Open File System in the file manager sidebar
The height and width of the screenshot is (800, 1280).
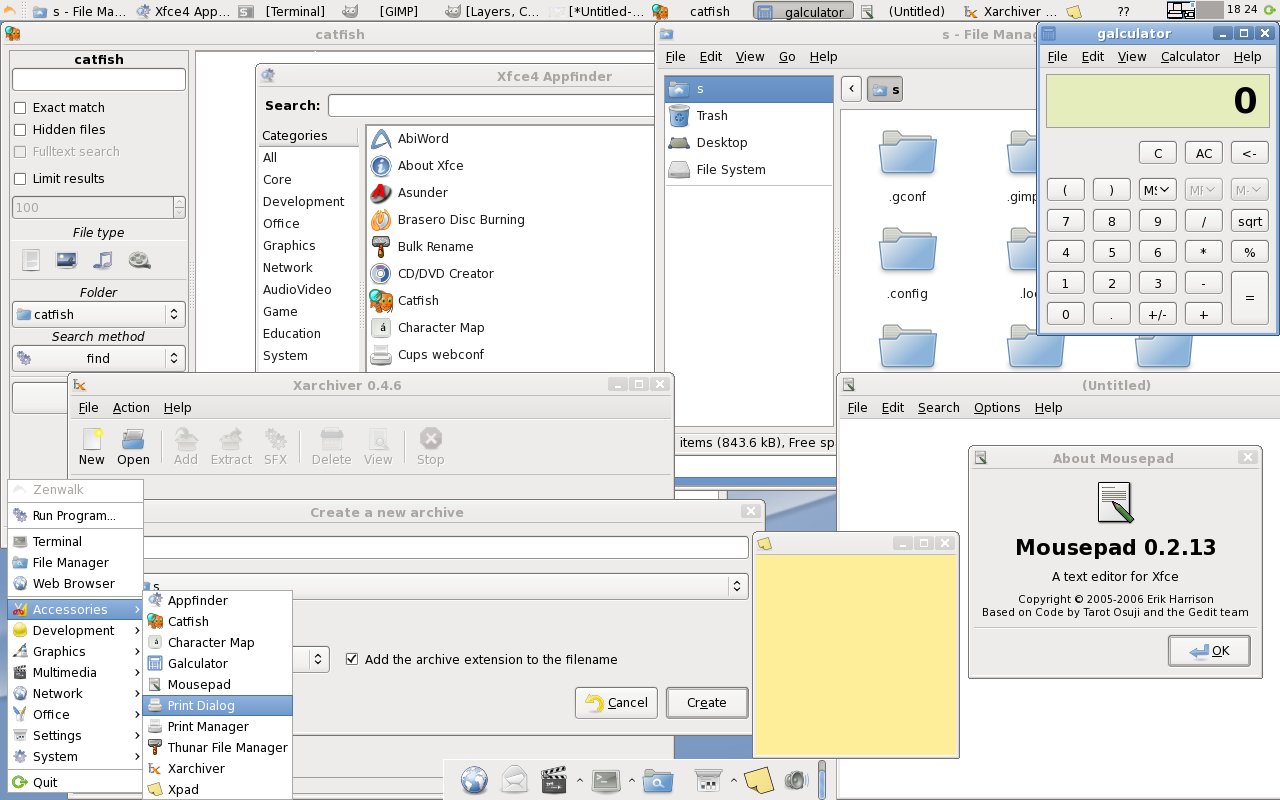[748, 170]
